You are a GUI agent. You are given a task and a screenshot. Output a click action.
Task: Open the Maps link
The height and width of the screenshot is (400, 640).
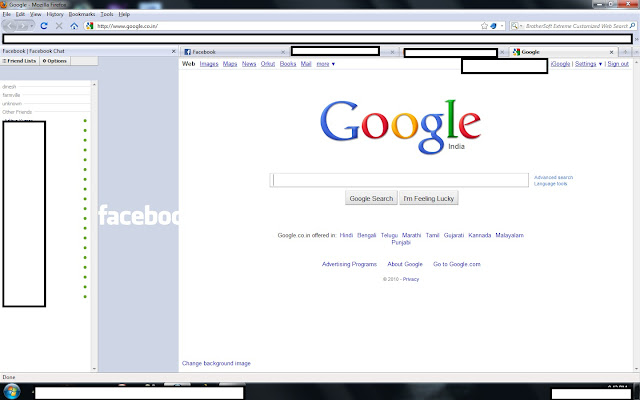click(230, 64)
